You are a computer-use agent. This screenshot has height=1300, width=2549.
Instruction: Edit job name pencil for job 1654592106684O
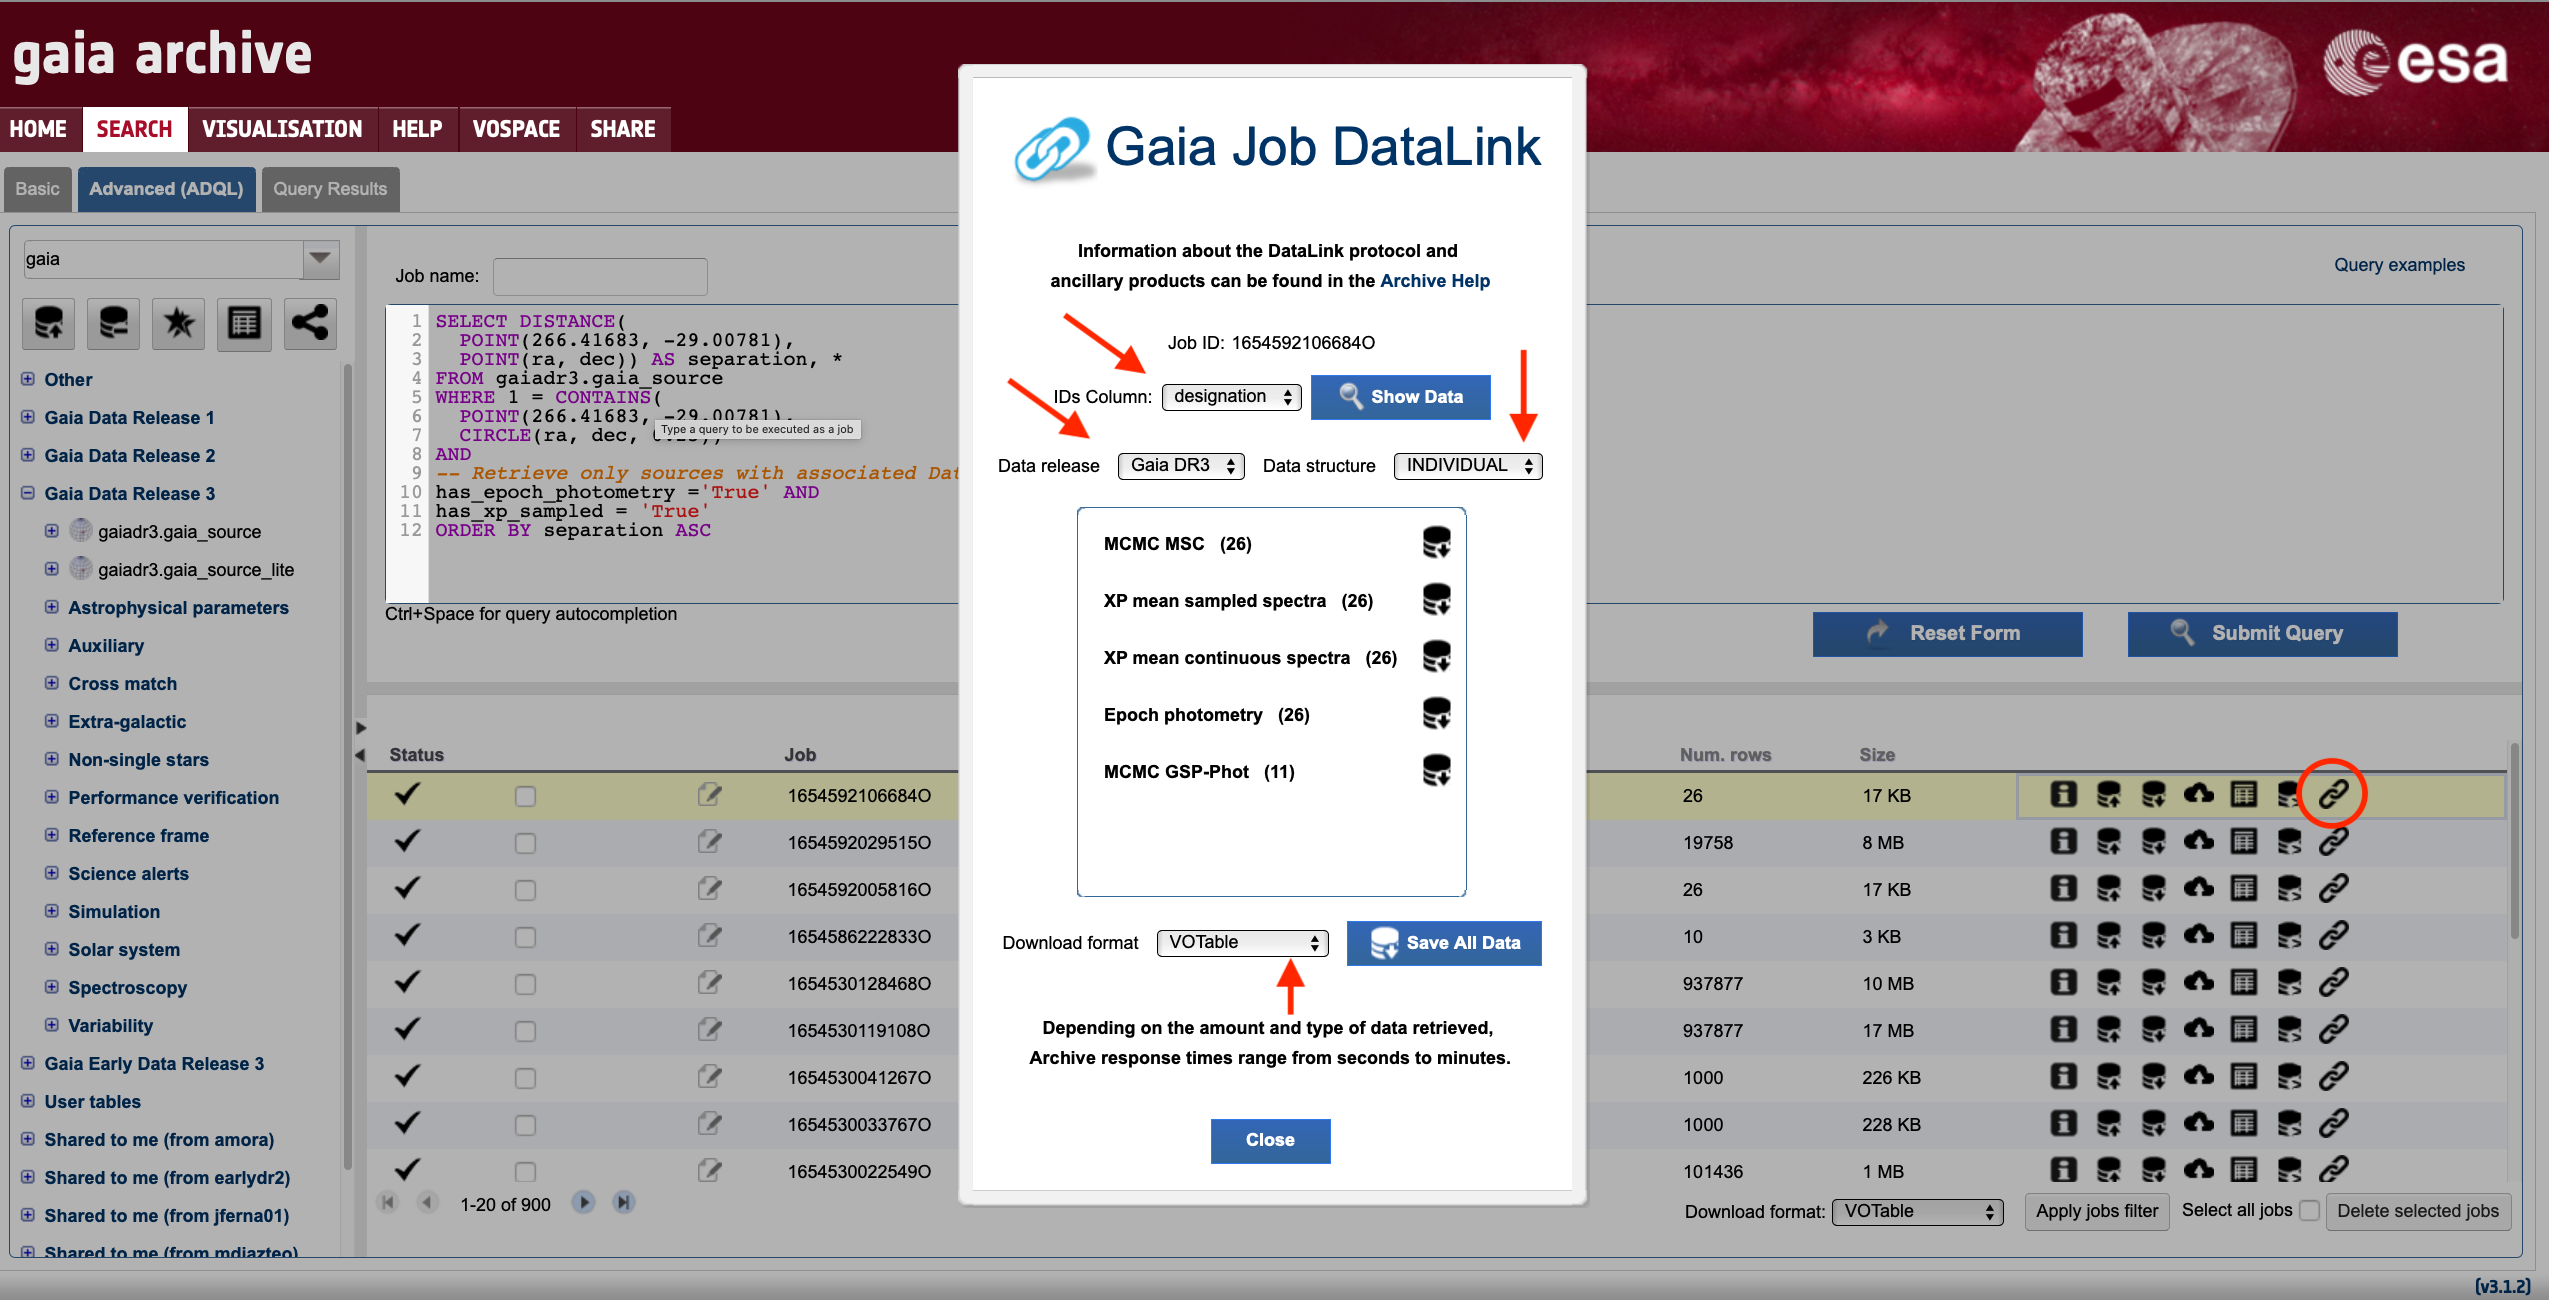(709, 795)
